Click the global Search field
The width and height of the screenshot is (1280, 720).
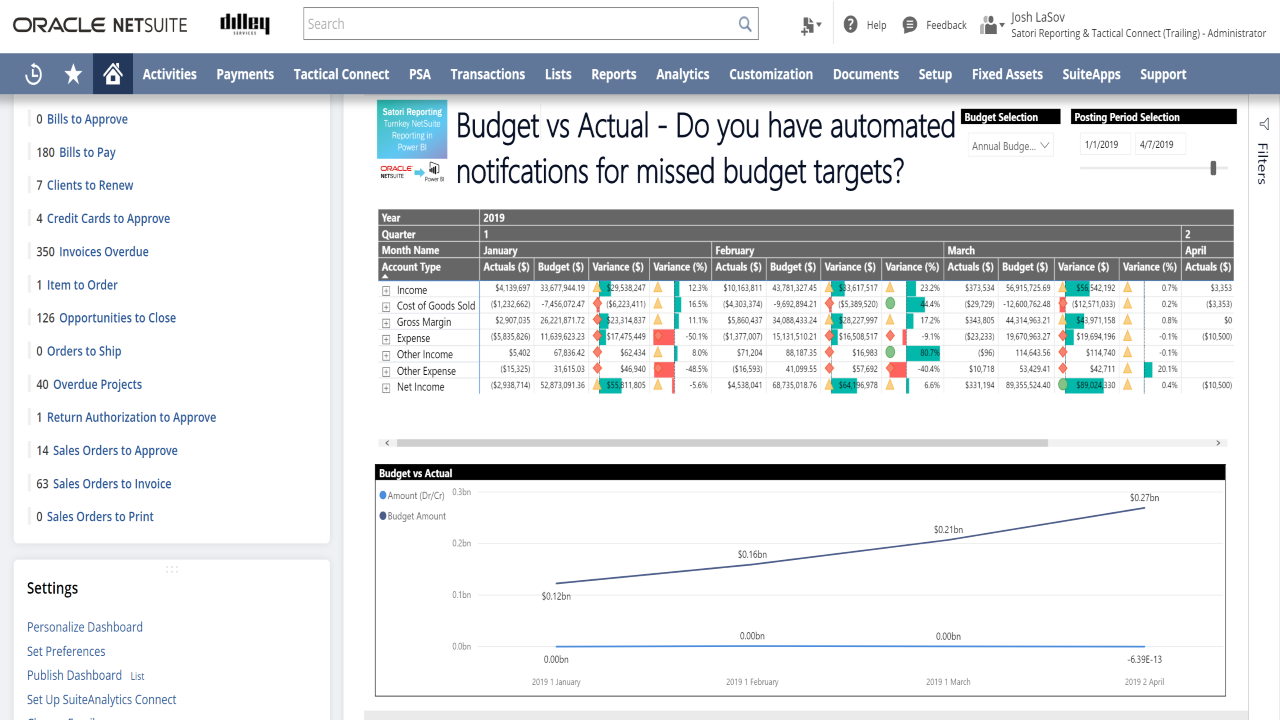click(x=531, y=24)
